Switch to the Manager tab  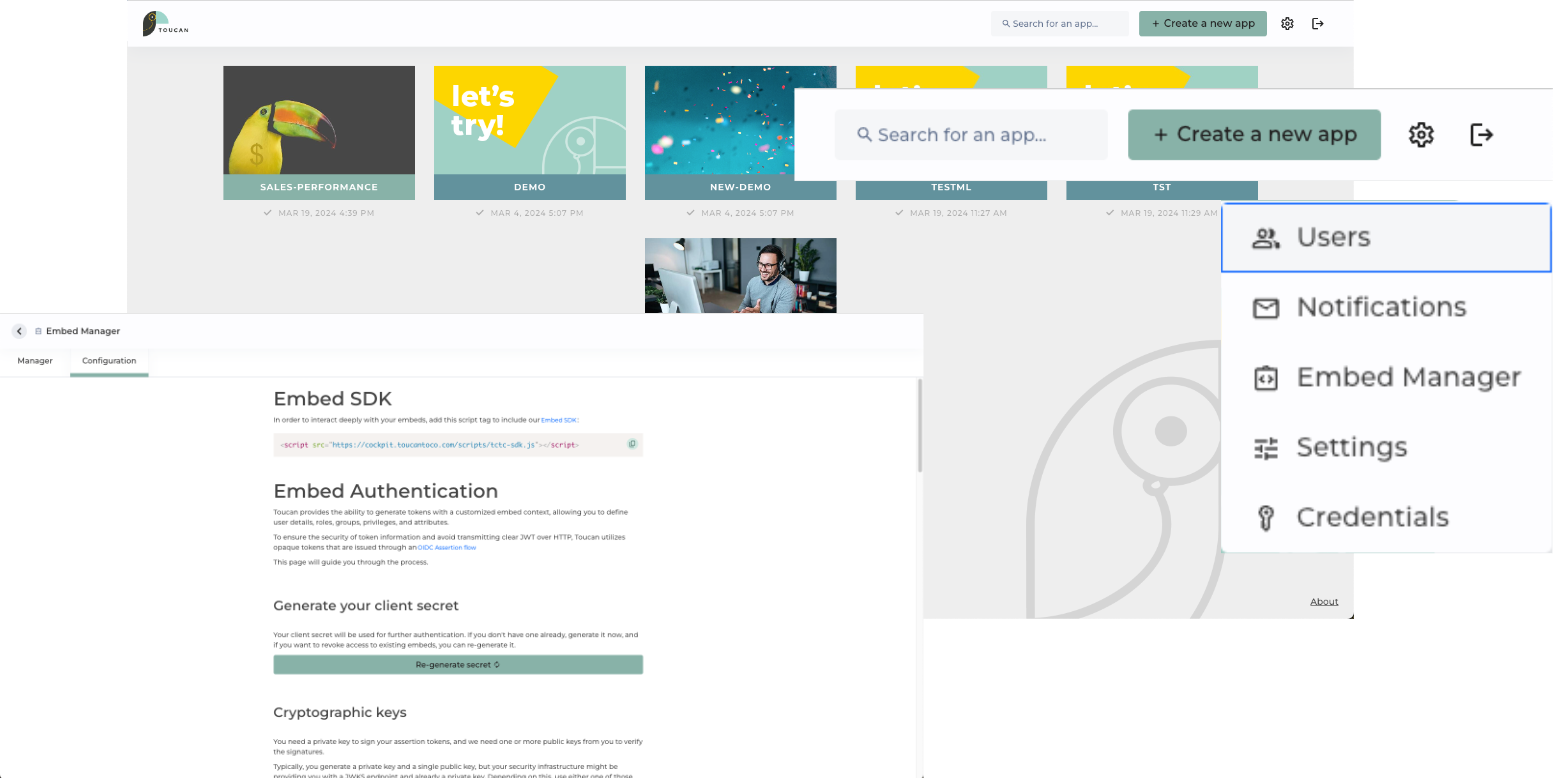[x=35, y=361]
